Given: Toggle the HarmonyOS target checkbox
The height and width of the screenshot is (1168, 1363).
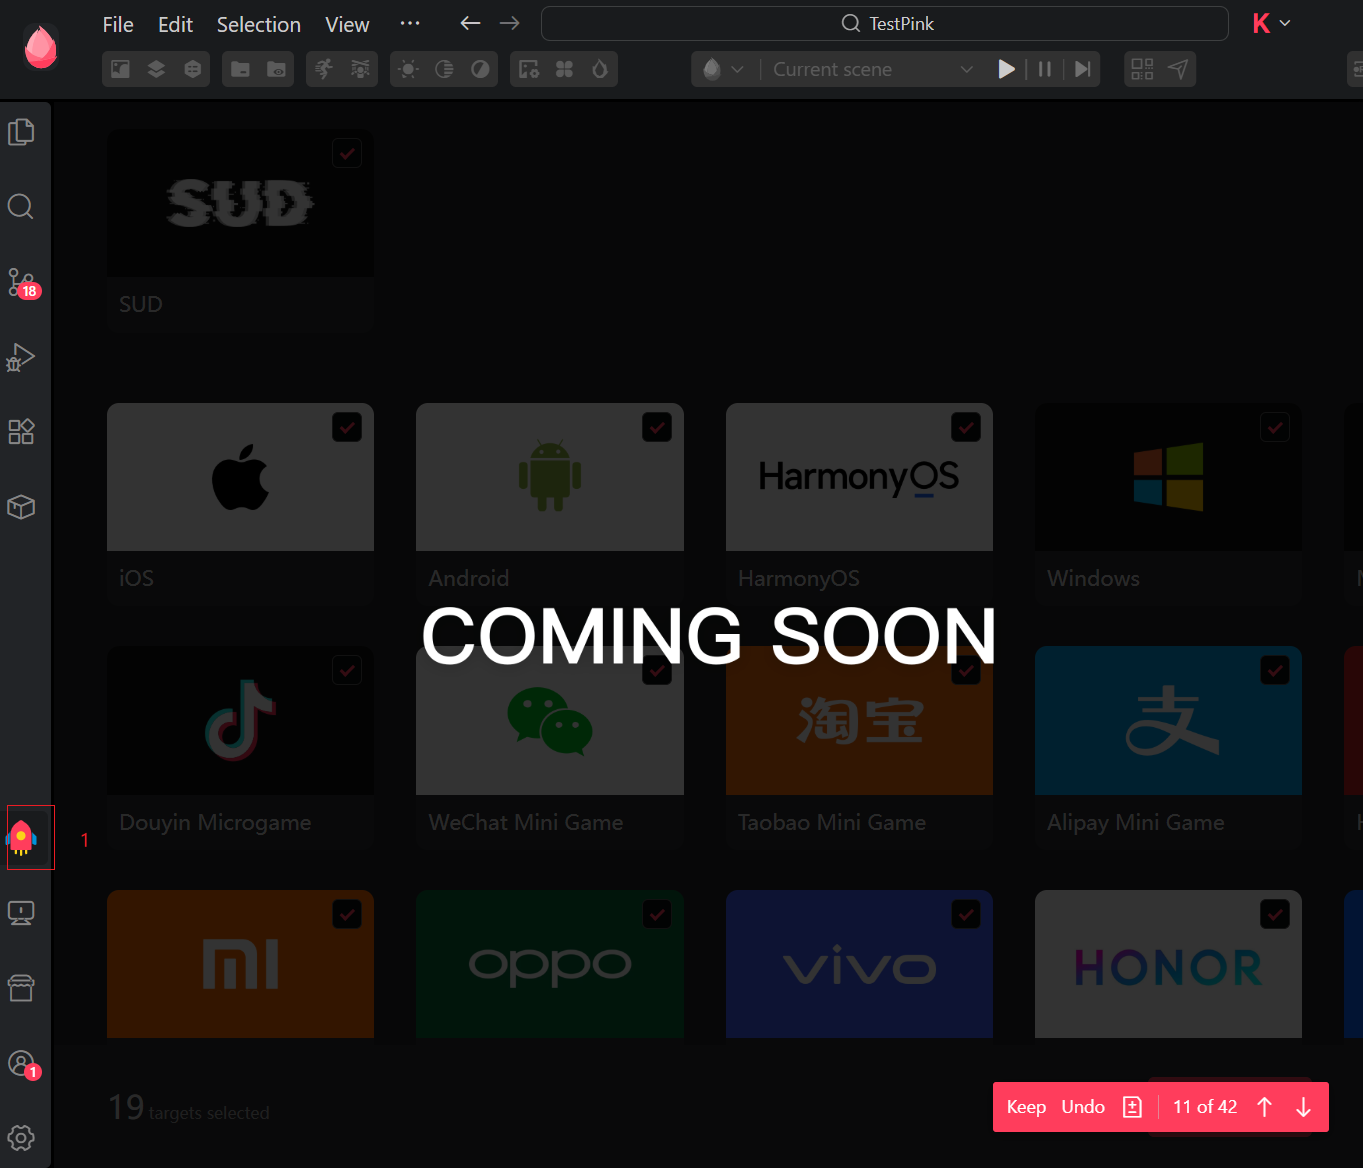Looking at the screenshot, I should (x=966, y=427).
